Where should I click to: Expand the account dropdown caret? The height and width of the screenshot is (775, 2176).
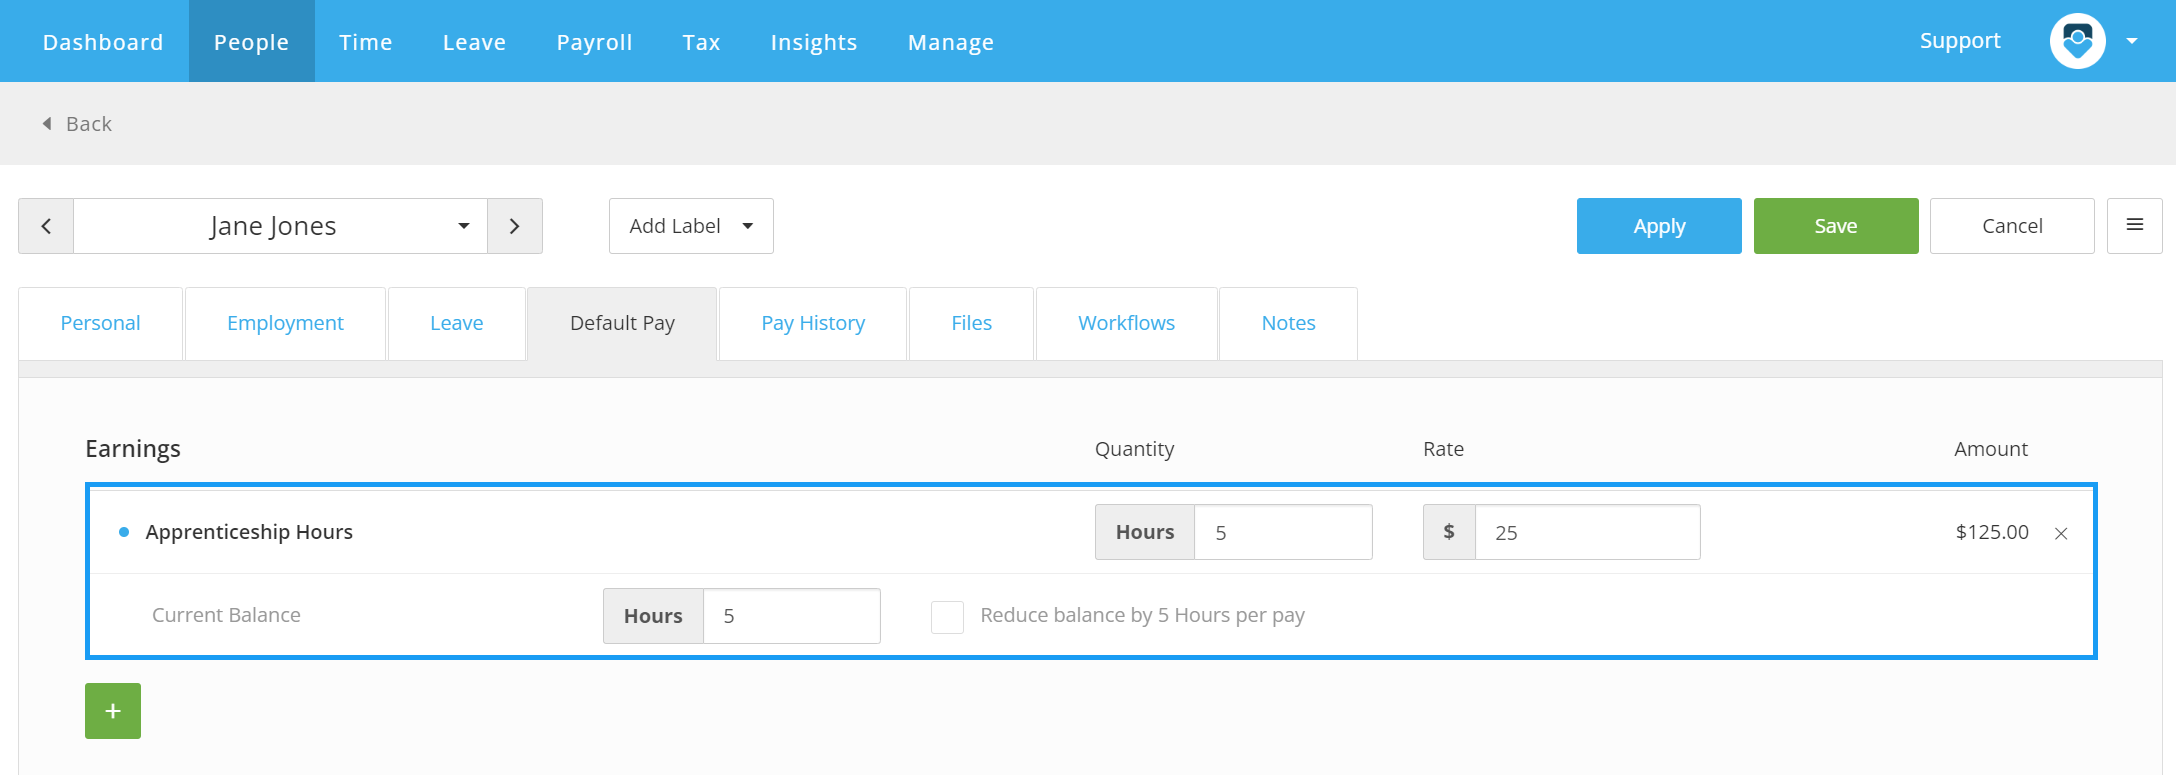pos(2132,41)
